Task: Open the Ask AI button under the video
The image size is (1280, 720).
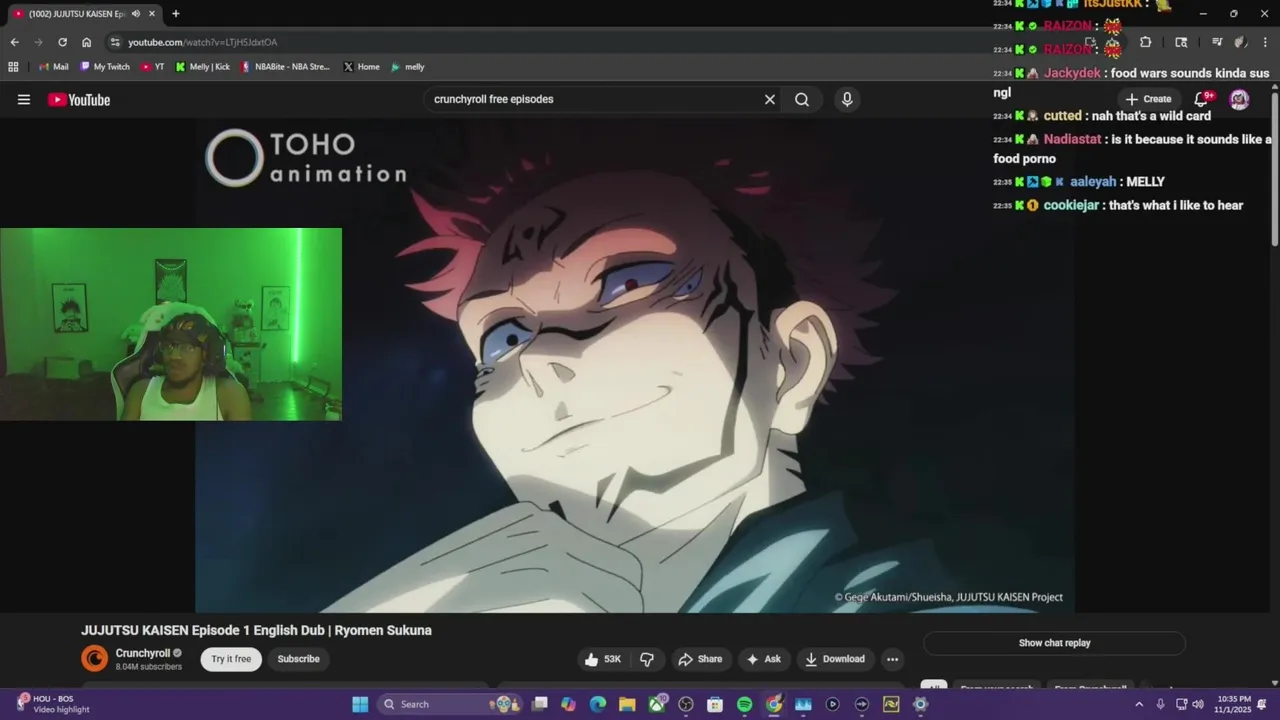Action: pos(763,659)
